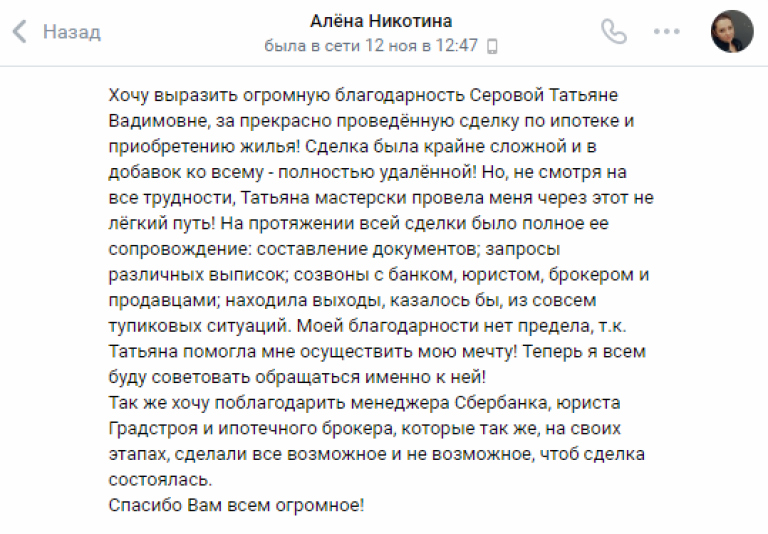Screen dimensions: 768x534
Task: Click the back chevron arrow icon
Action: tap(19, 32)
